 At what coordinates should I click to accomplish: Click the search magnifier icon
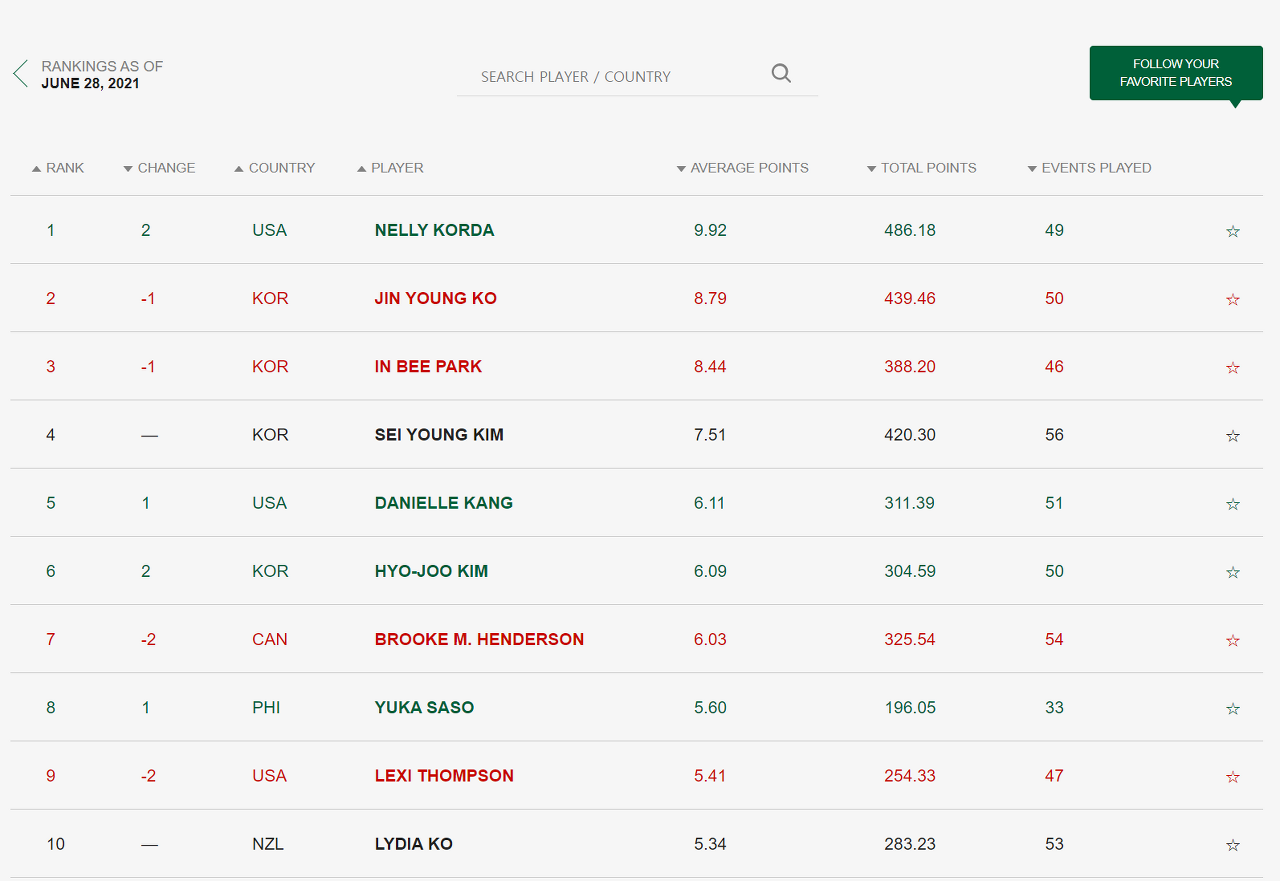tap(781, 74)
